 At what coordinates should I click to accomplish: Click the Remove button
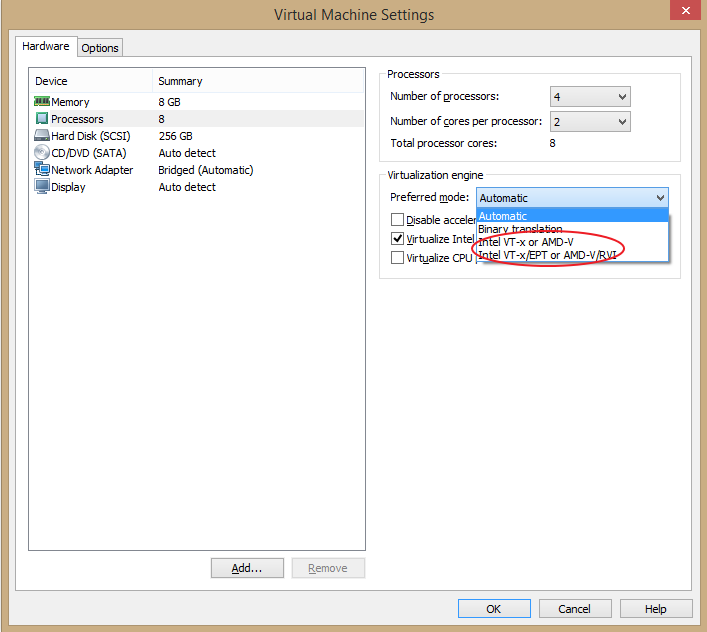(328, 568)
